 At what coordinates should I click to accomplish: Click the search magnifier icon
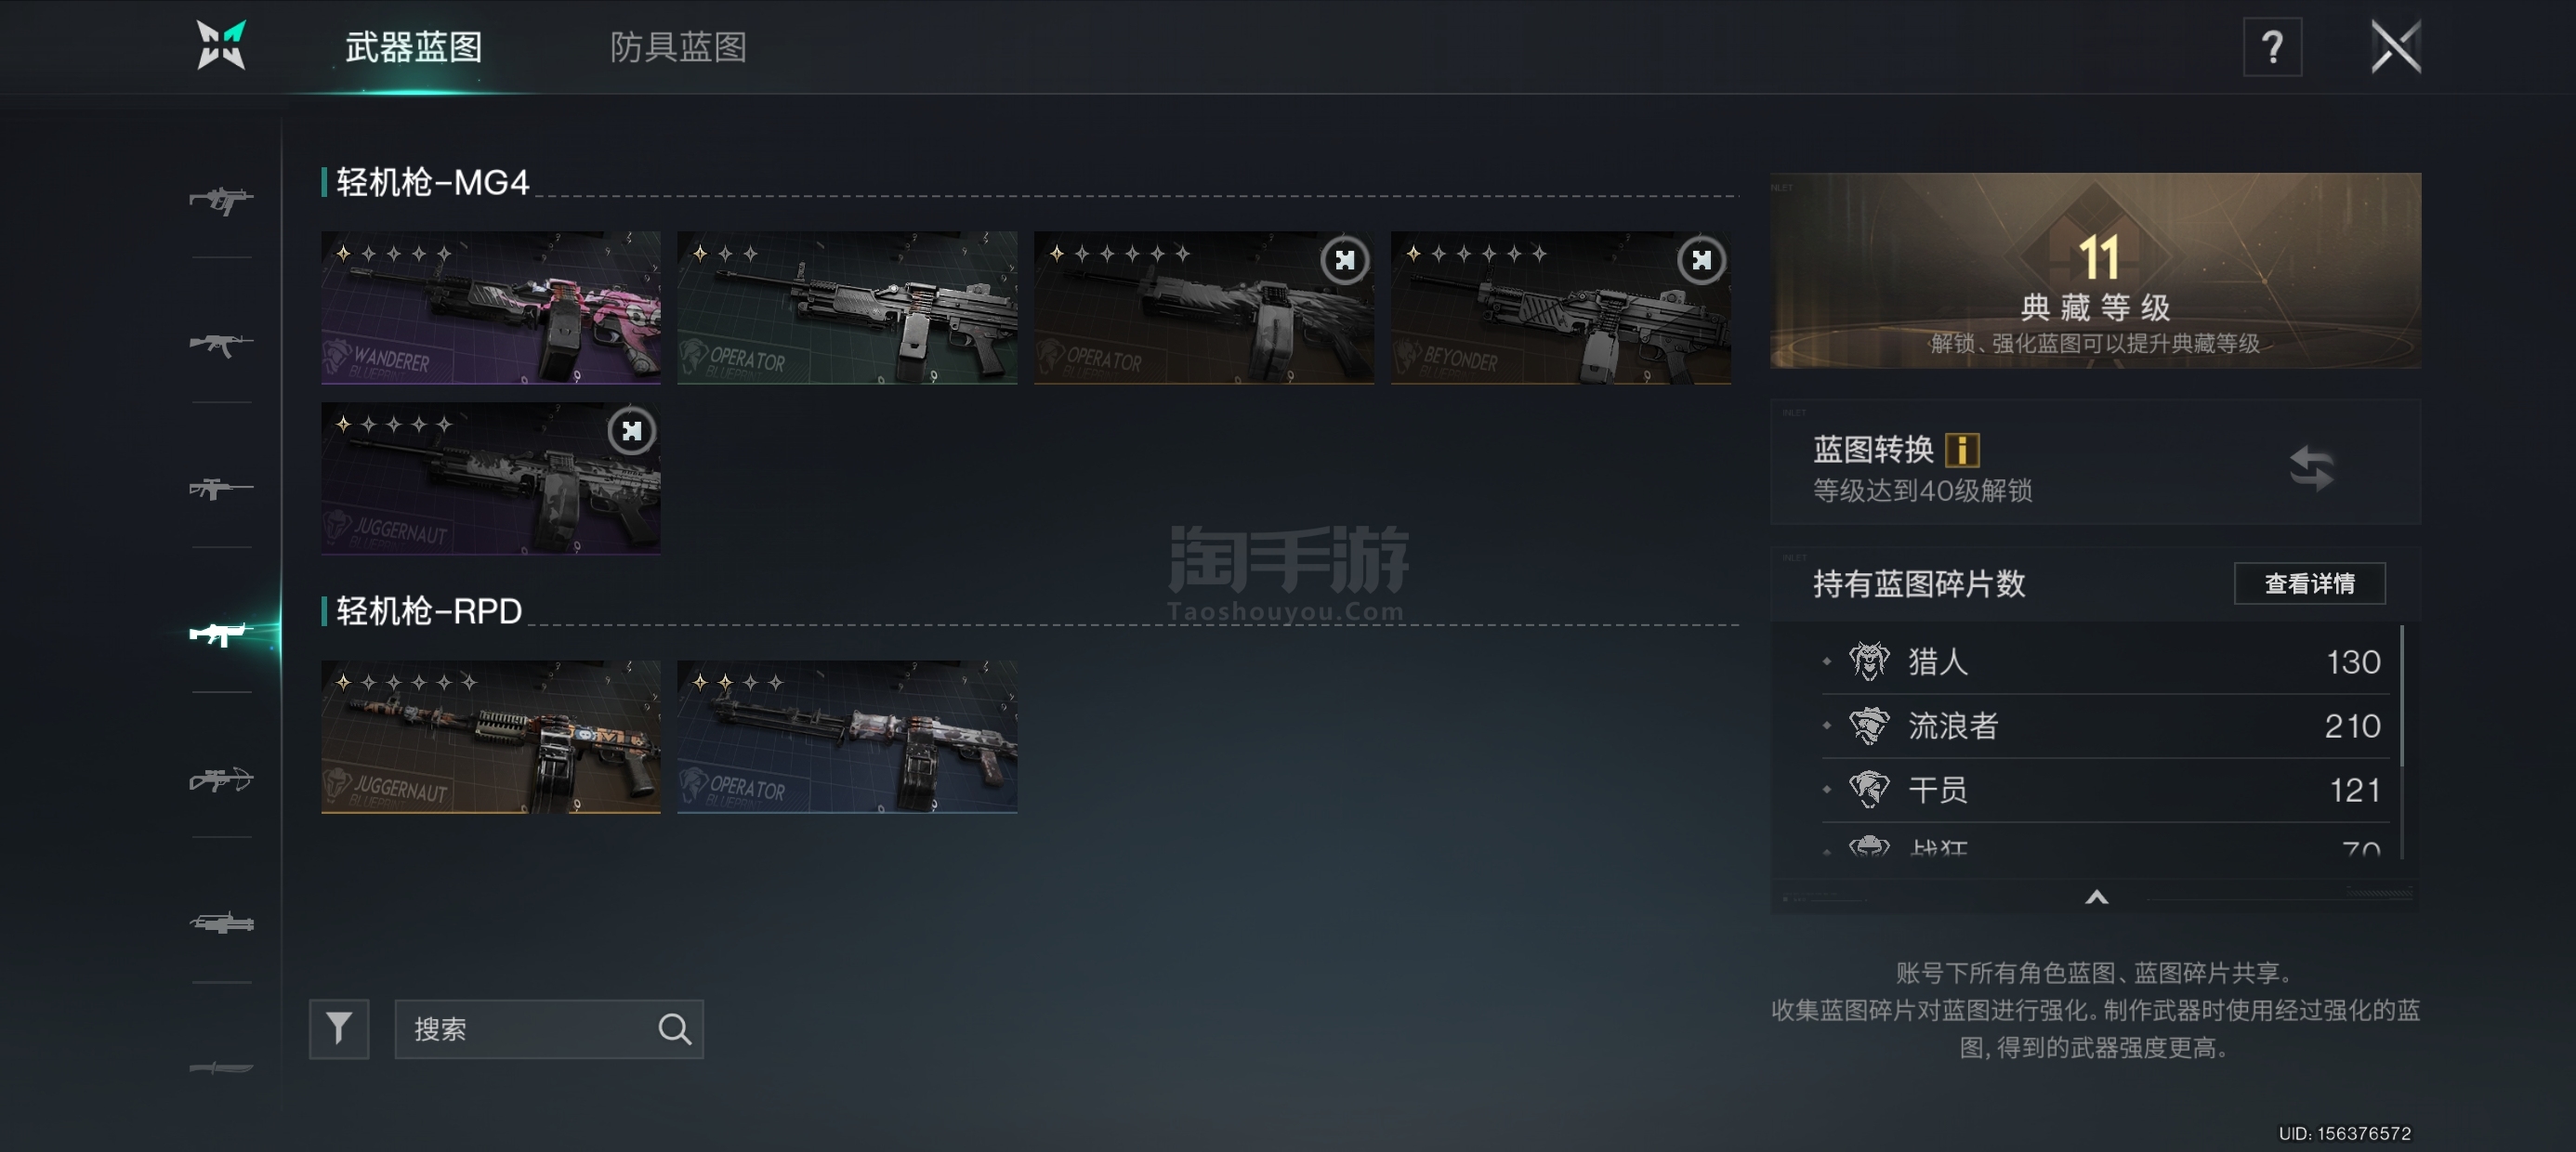point(674,1028)
